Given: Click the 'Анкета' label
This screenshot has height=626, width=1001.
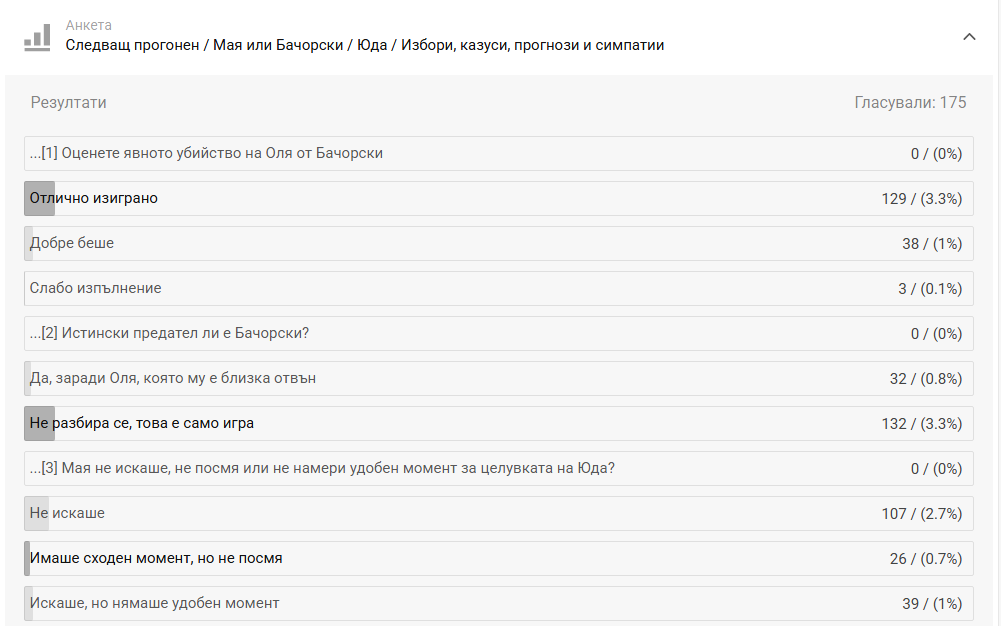Looking at the screenshot, I should point(89,25).
